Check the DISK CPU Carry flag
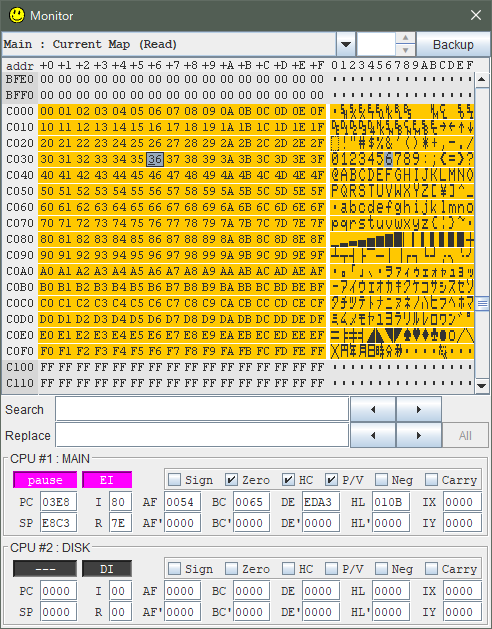 pos(431,568)
